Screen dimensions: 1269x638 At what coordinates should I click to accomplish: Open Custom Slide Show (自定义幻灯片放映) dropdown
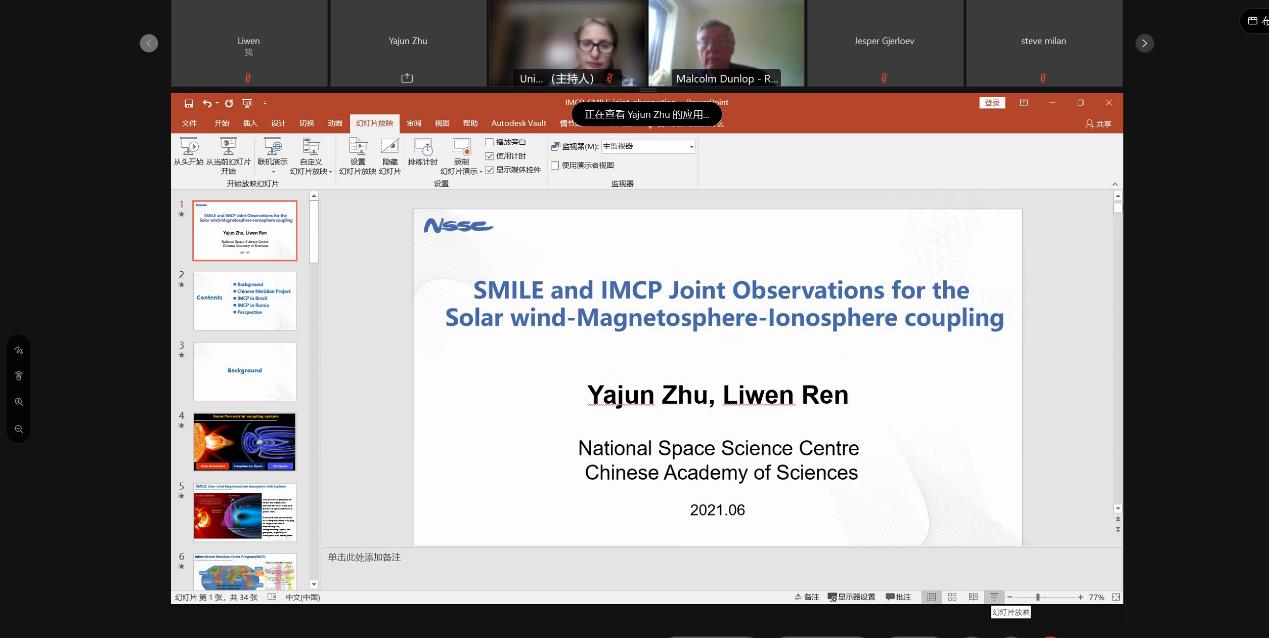(311, 156)
